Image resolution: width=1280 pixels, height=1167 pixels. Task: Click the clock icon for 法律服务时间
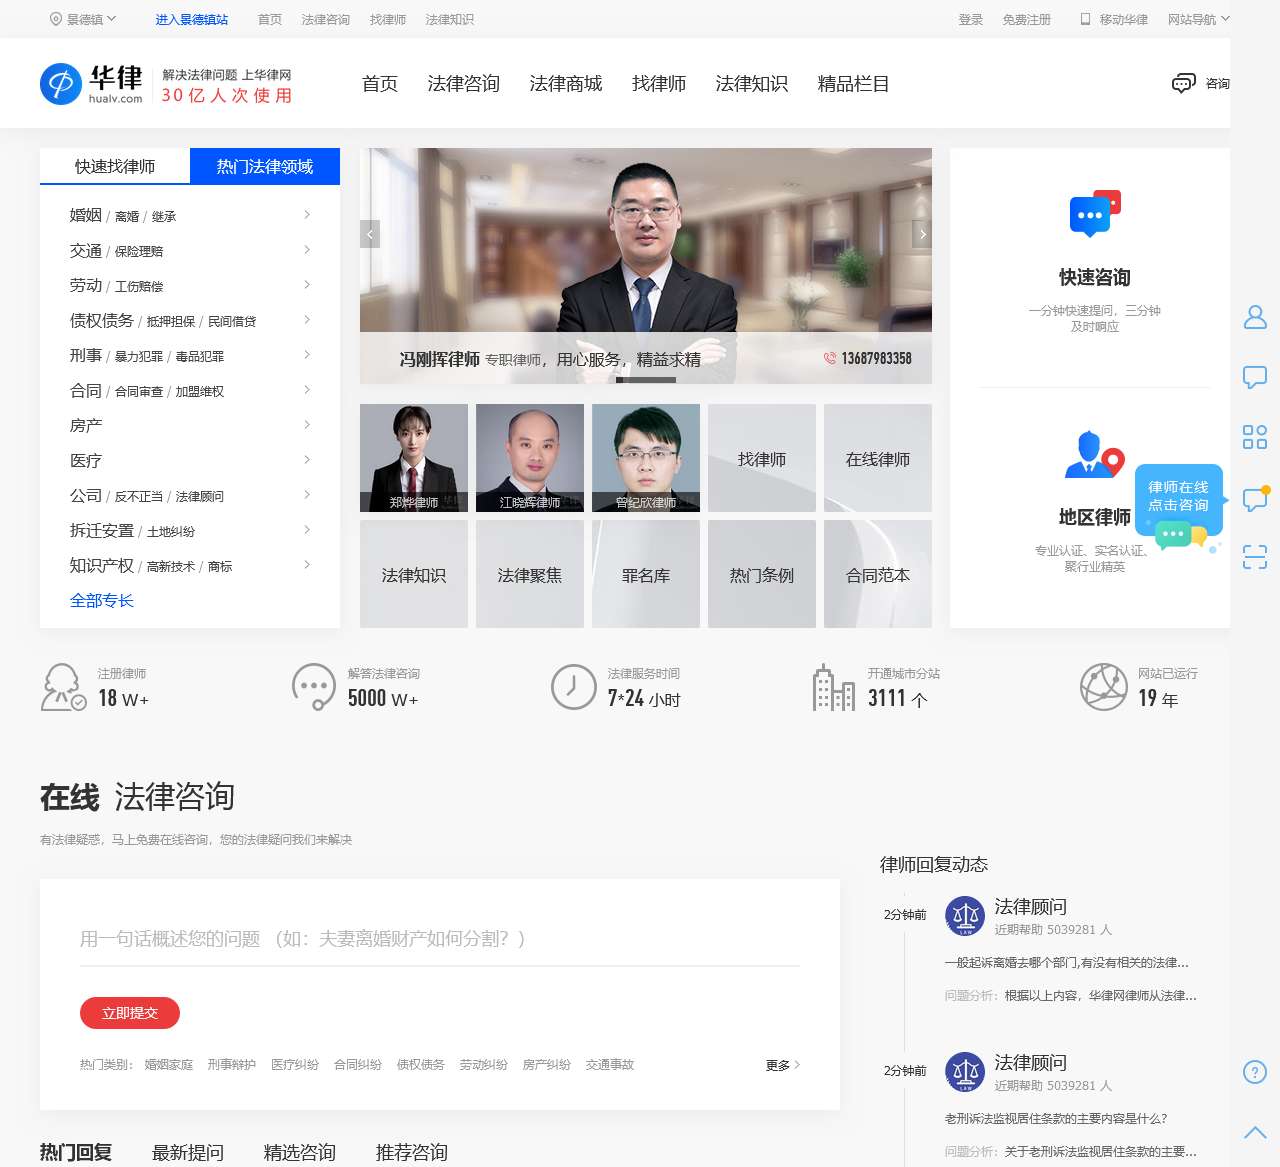(x=574, y=687)
